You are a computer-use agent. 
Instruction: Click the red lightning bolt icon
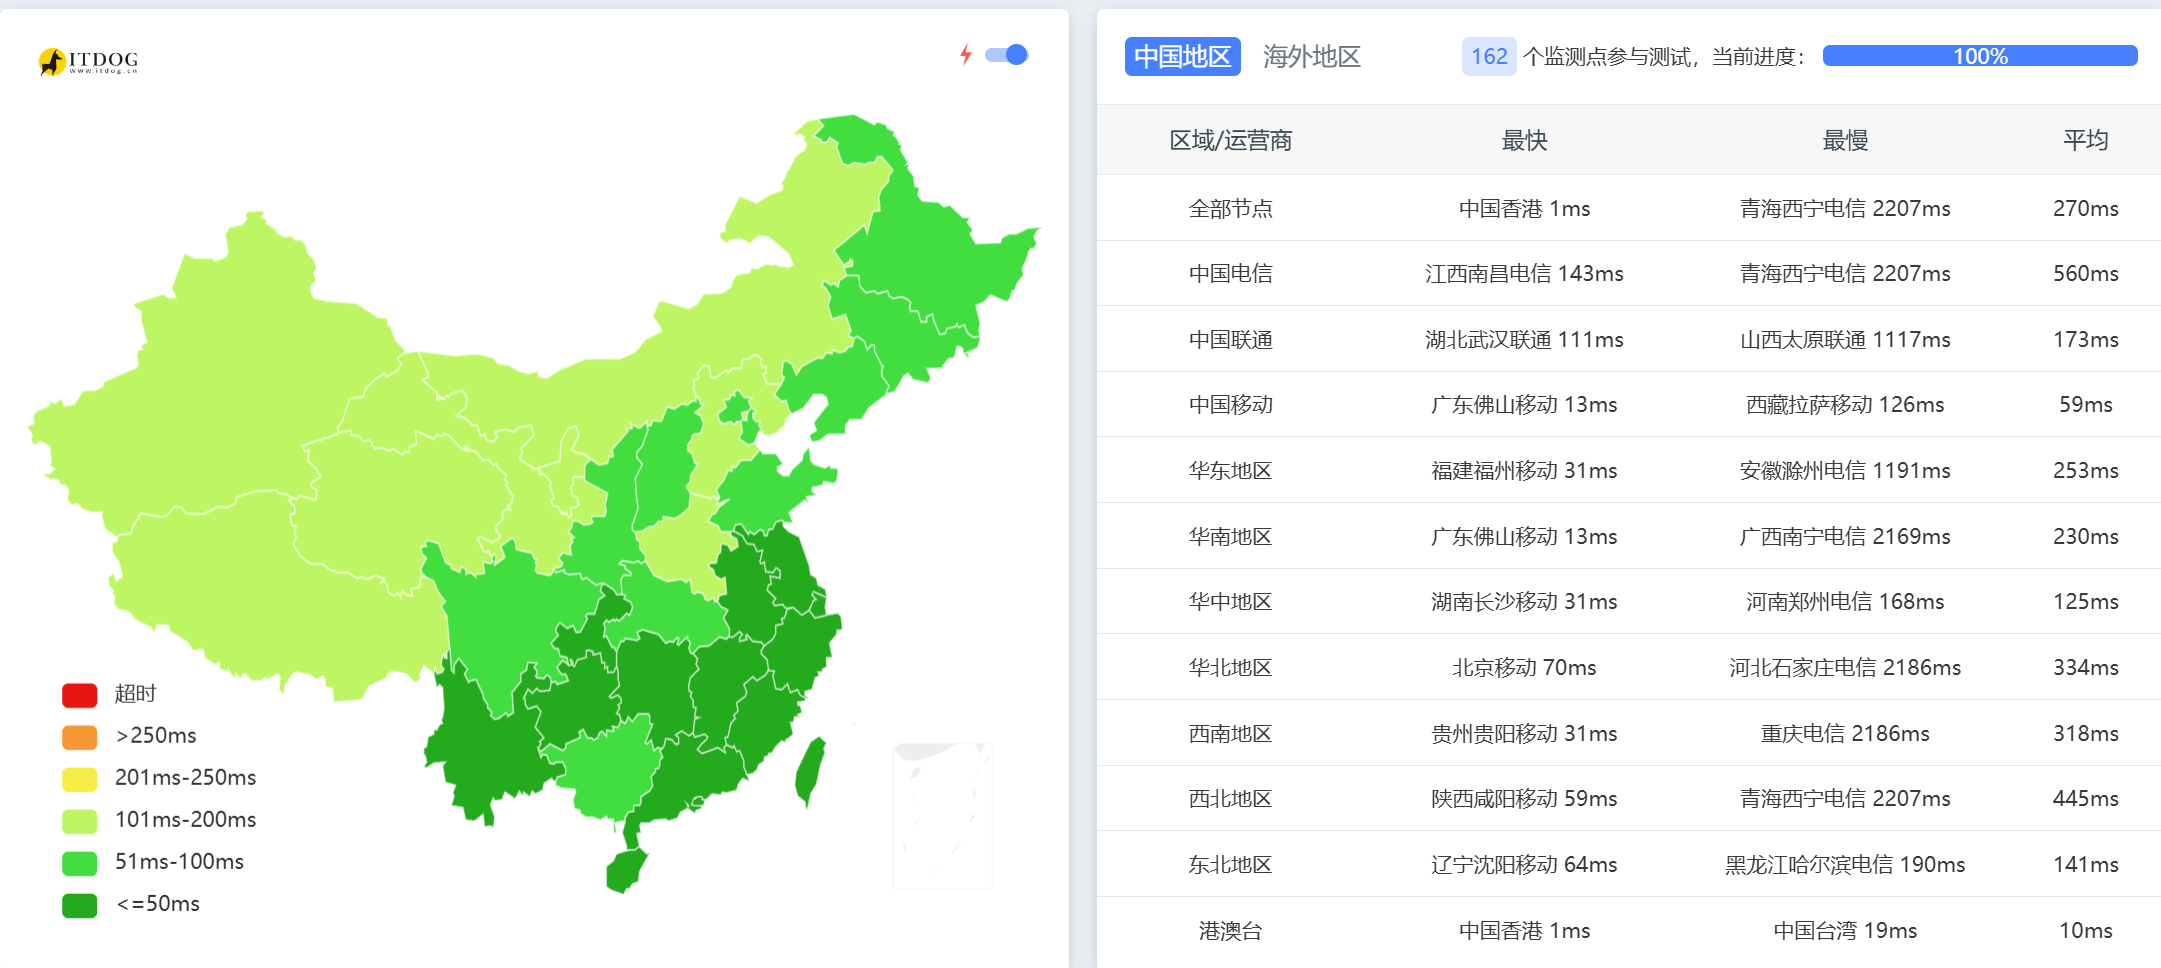965,55
